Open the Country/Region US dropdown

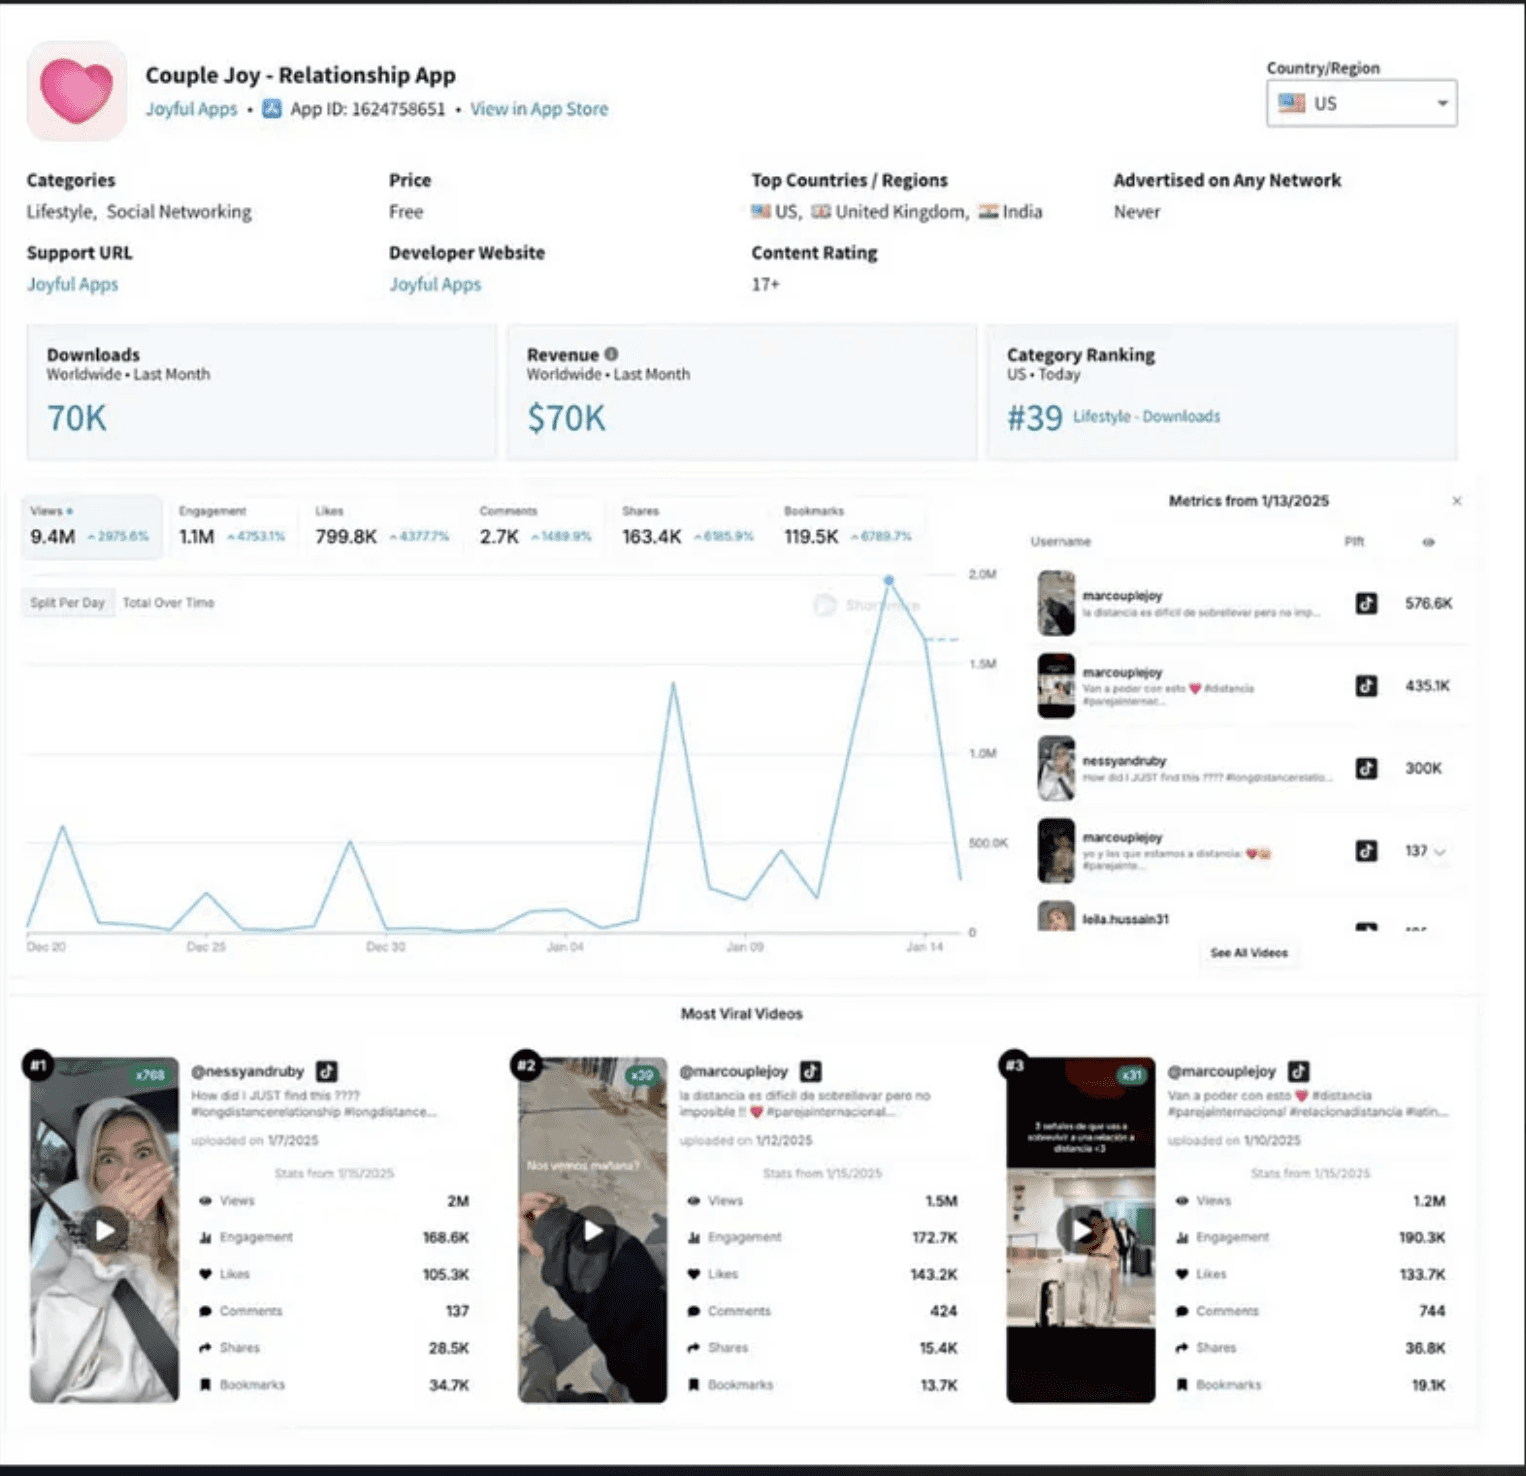coord(1362,103)
